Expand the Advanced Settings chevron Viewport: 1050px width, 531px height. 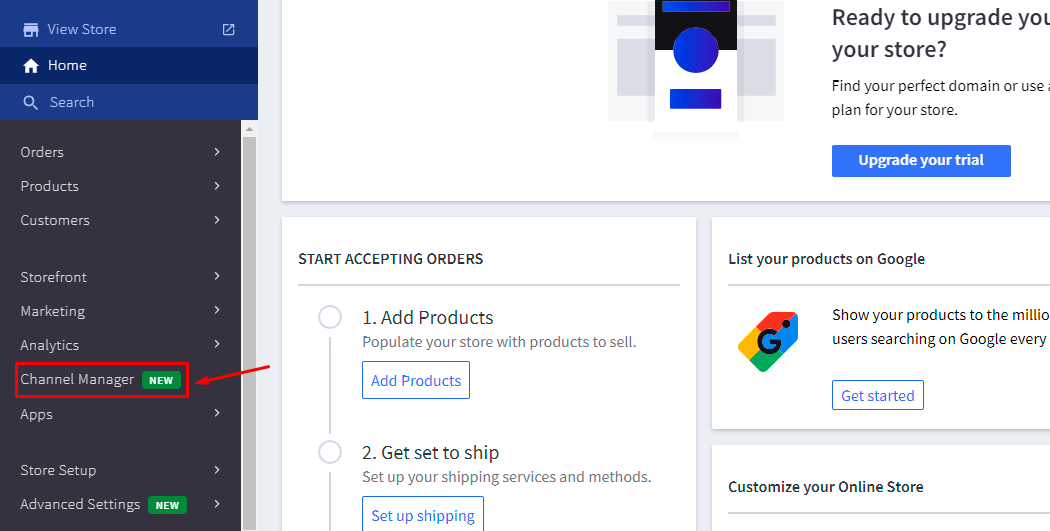pyautogui.click(x=217, y=504)
